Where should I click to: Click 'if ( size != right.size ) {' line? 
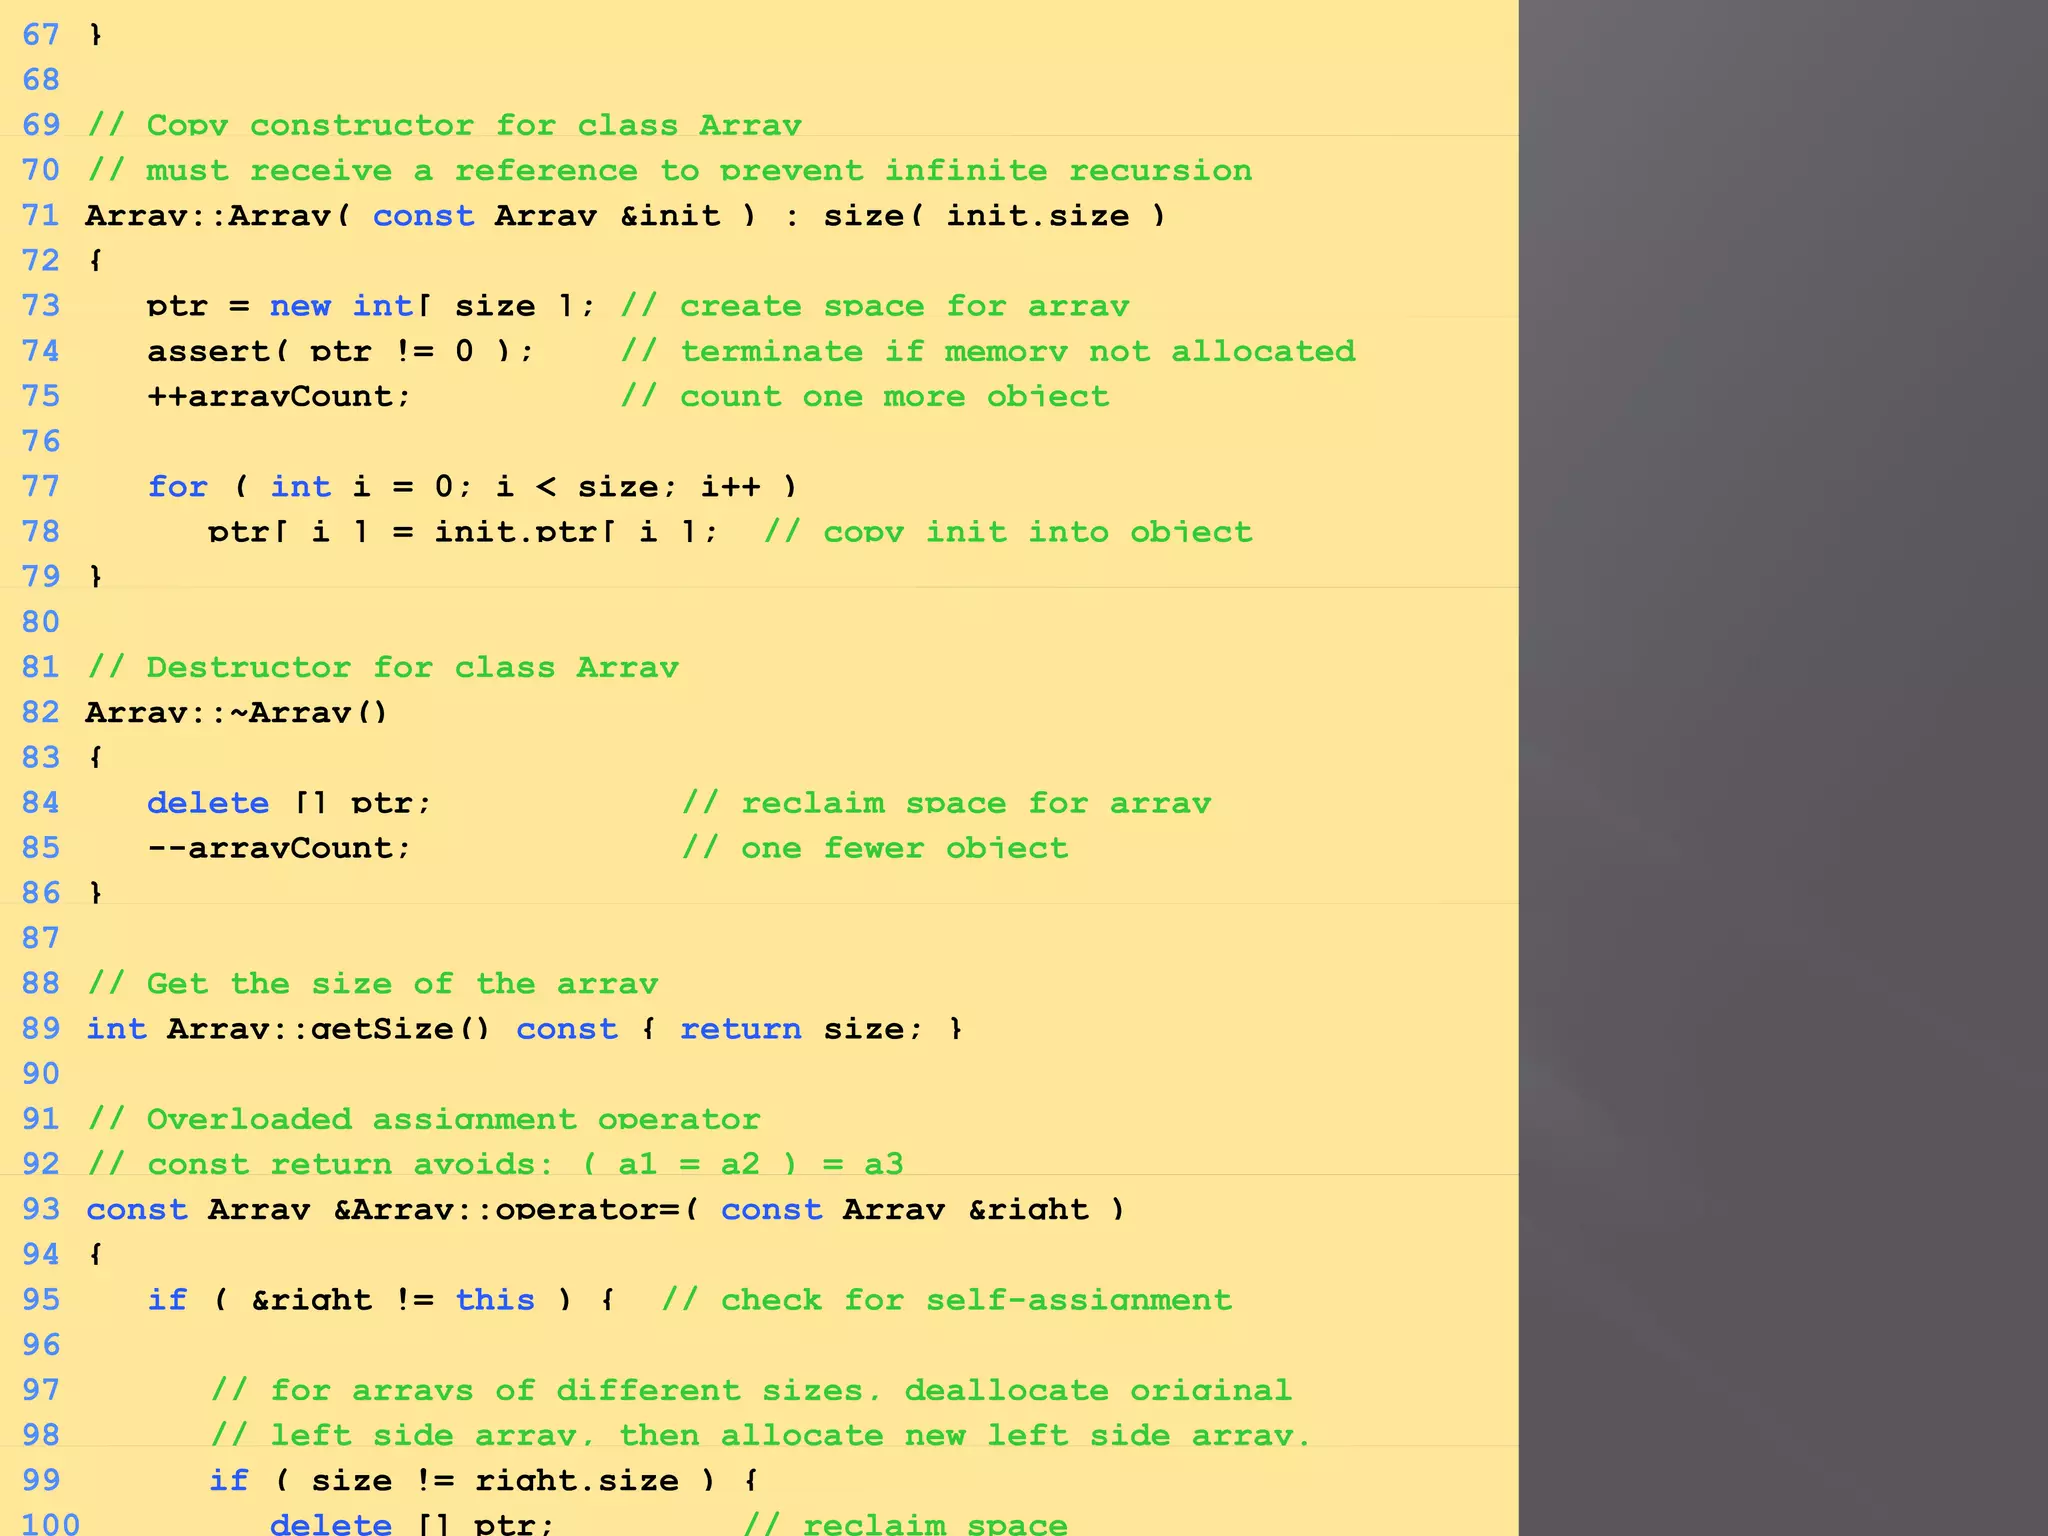[x=483, y=1480]
